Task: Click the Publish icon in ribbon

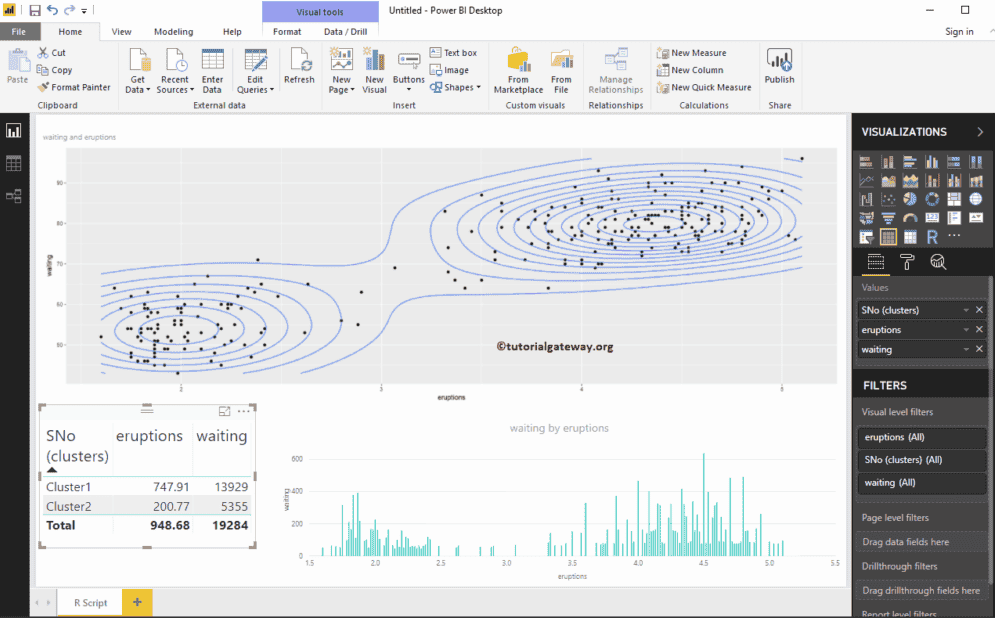Action: click(x=779, y=66)
